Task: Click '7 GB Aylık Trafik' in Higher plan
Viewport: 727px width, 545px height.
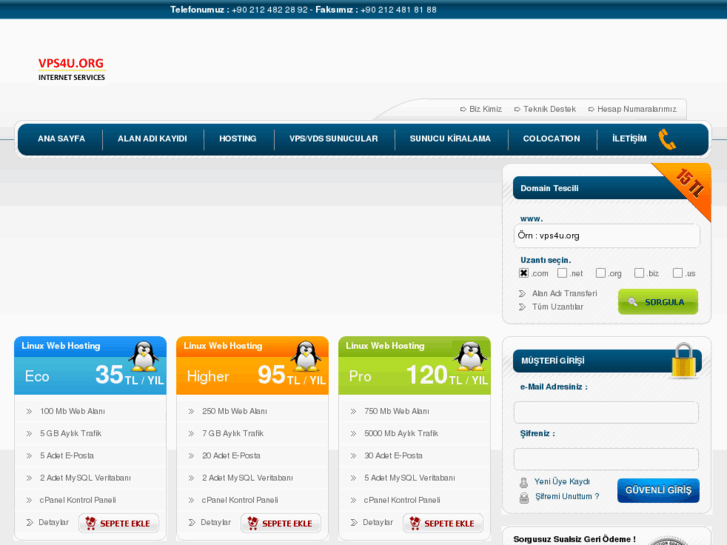Action: pyautogui.click(x=233, y=434)
